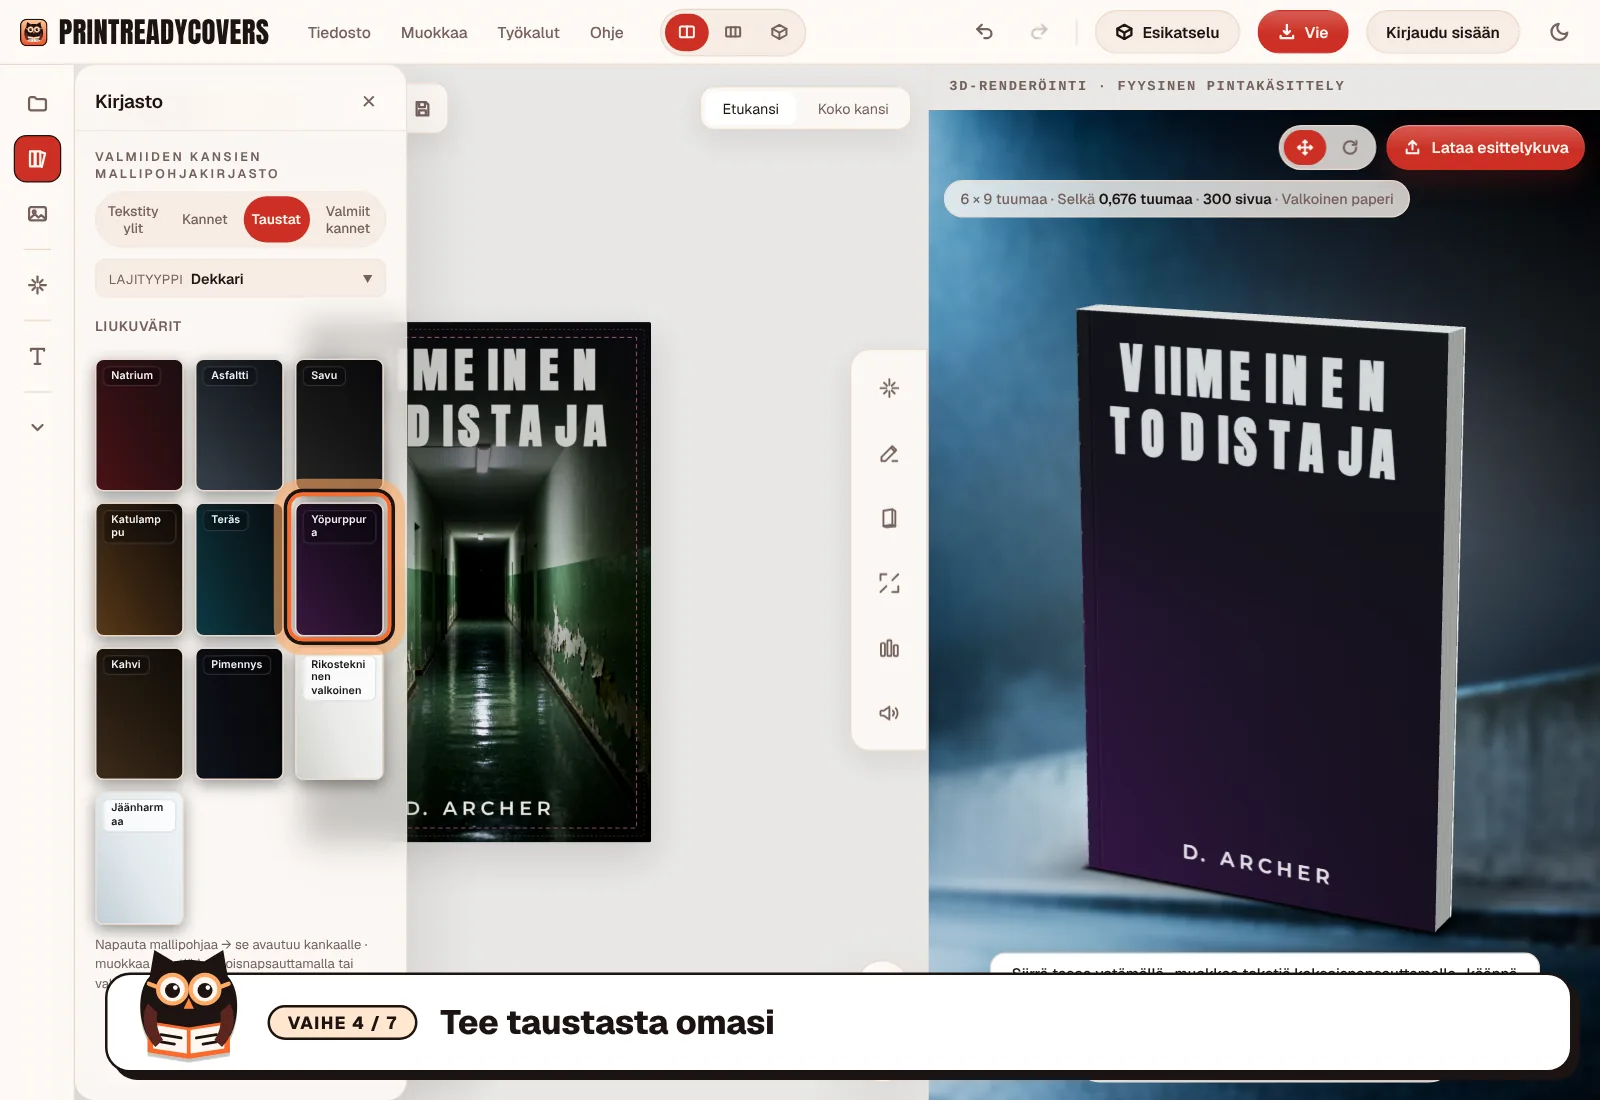1600x1100 pixels.
Task: Switch to Koko kansi view
Action: coord(853,109)
